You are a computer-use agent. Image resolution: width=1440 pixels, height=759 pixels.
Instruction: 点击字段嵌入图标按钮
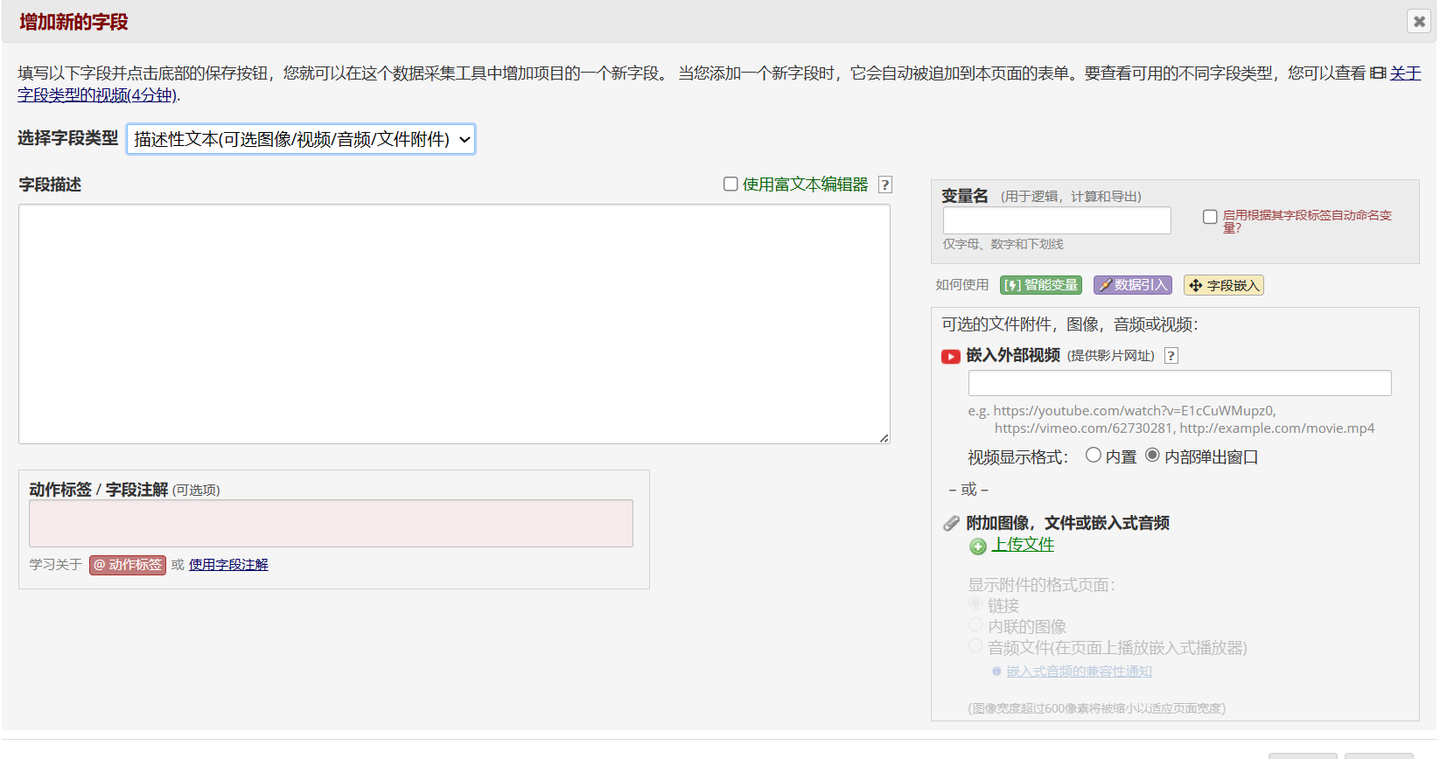[1222, 284]
